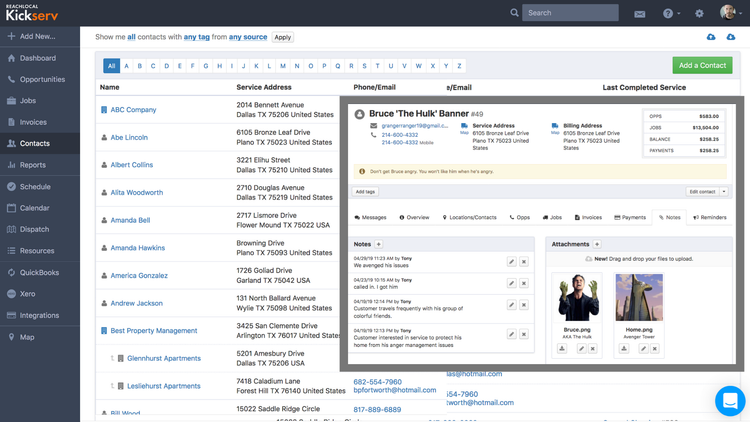Click the Add a Contact button
This screenshot has height=422, width=750.
pyautogui.click(x=702, y=65)
